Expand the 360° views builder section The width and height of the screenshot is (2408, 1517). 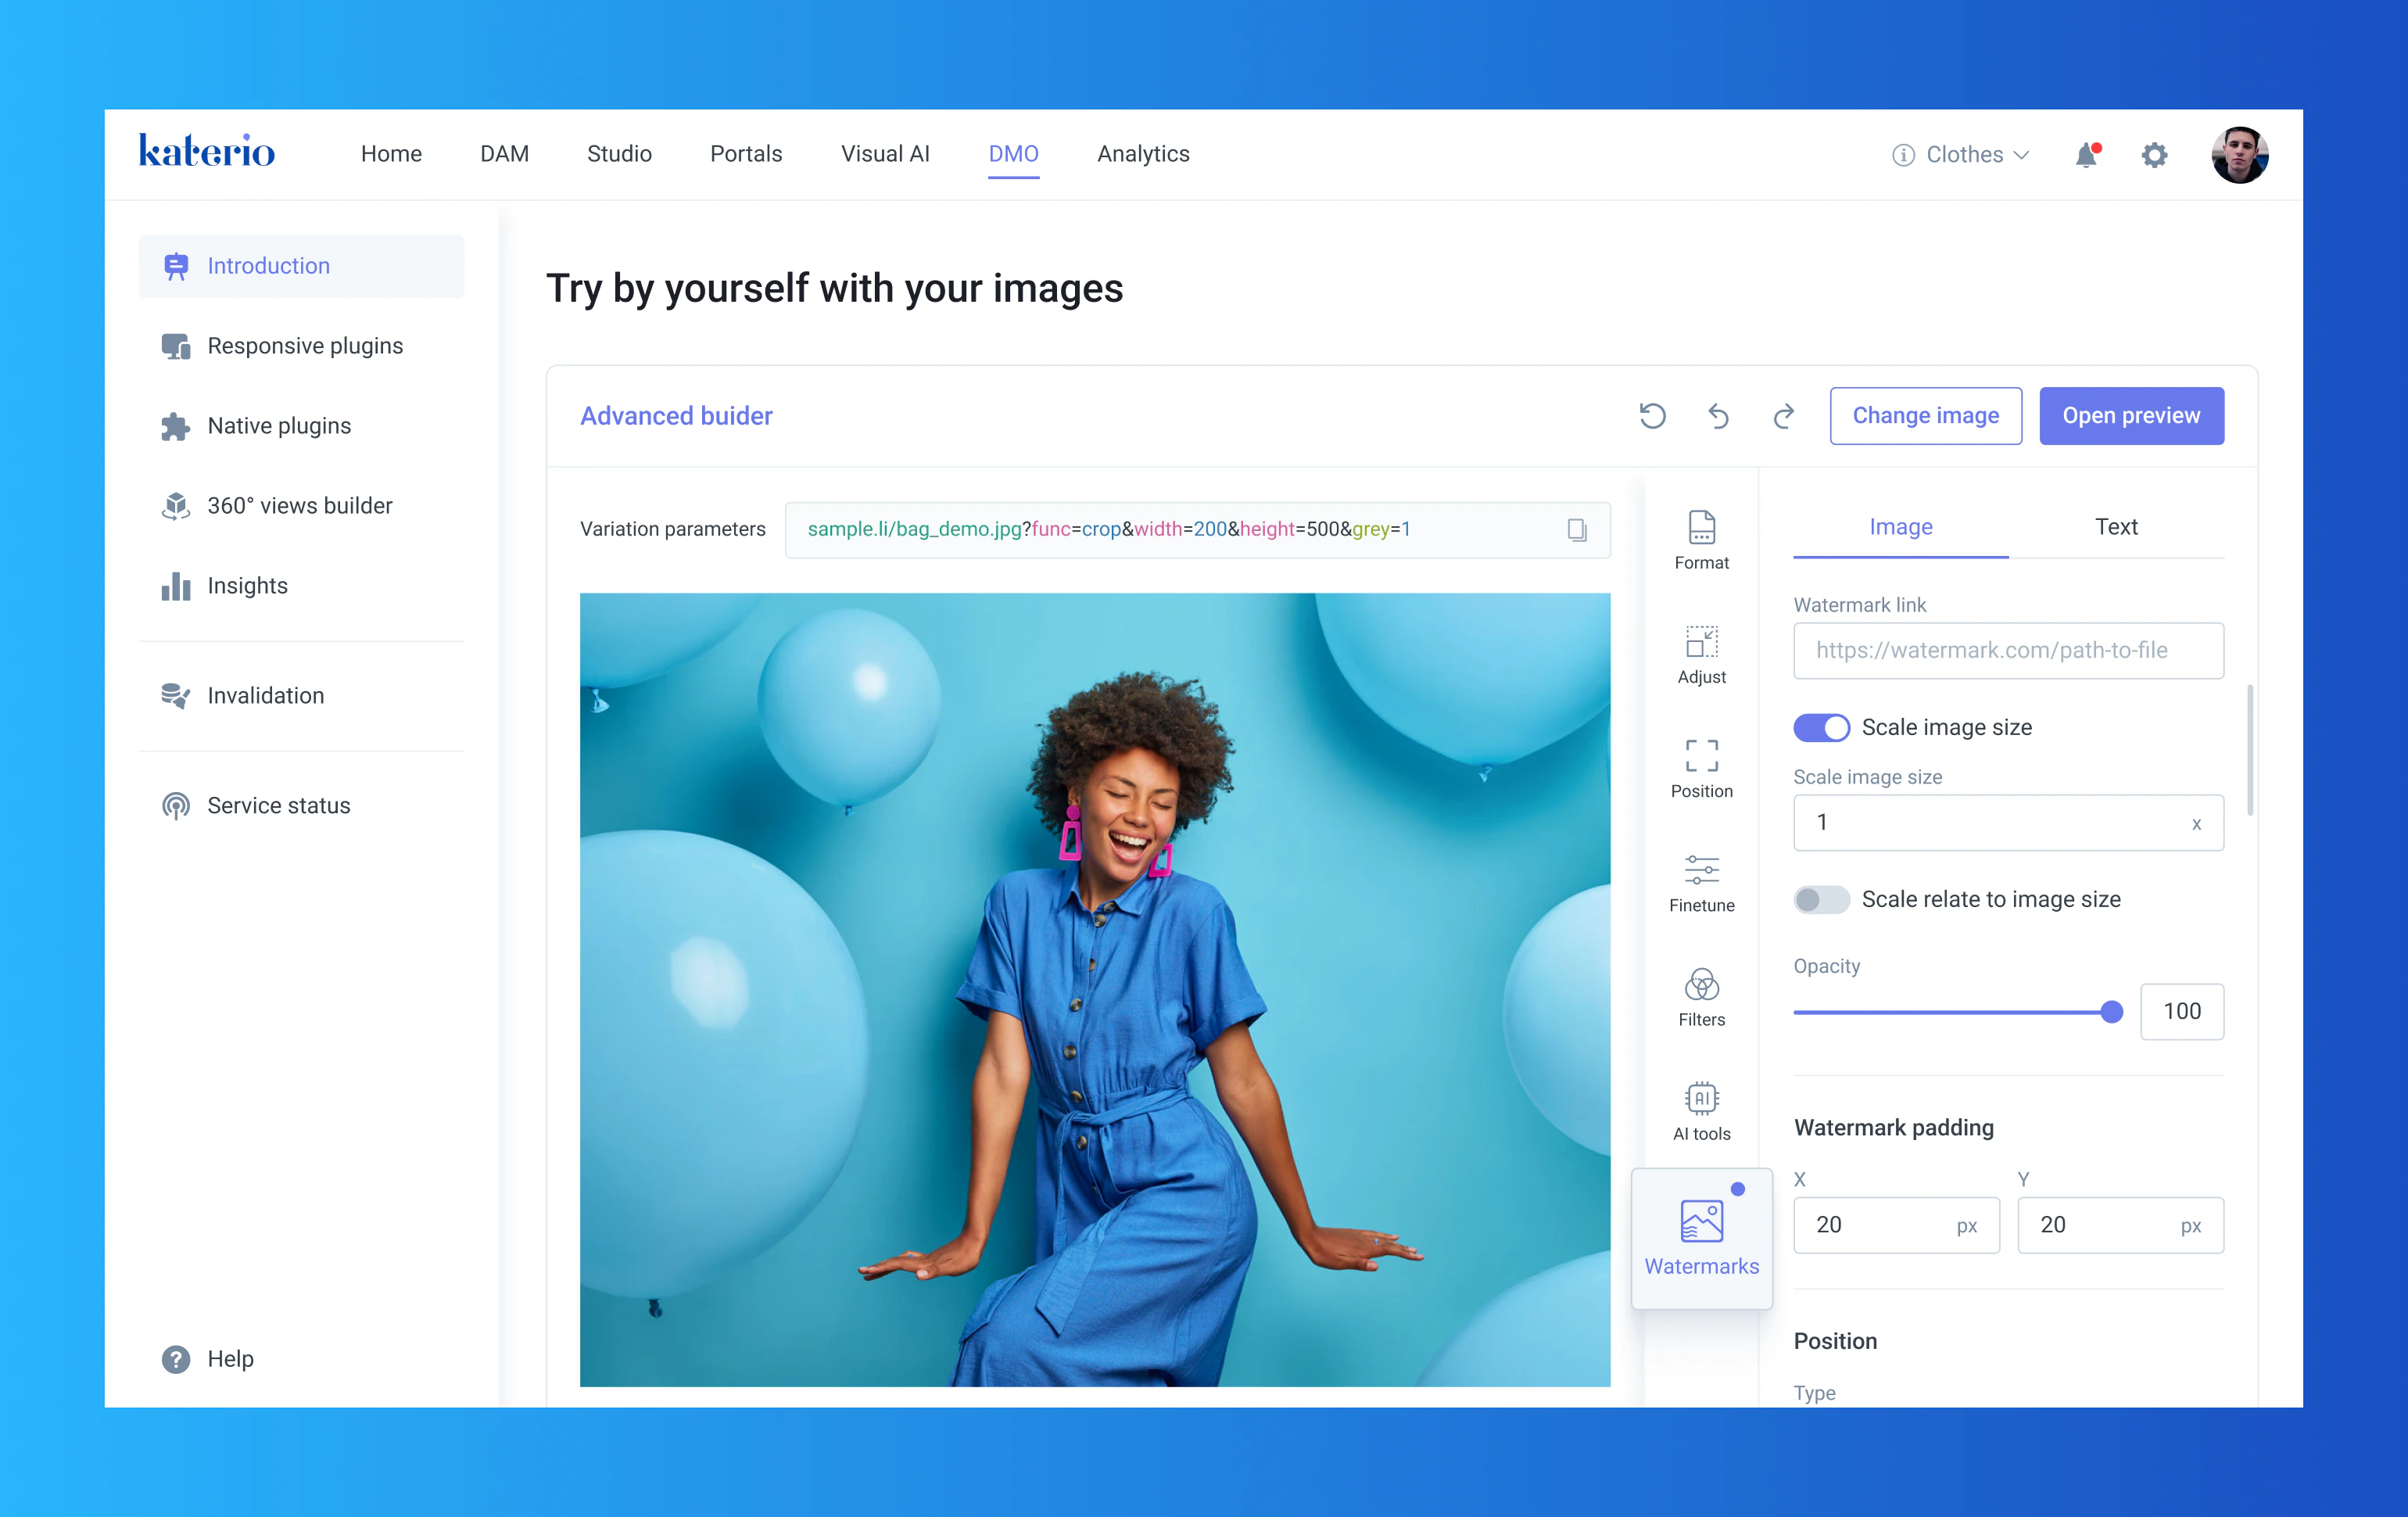click(x=299, y=505)
